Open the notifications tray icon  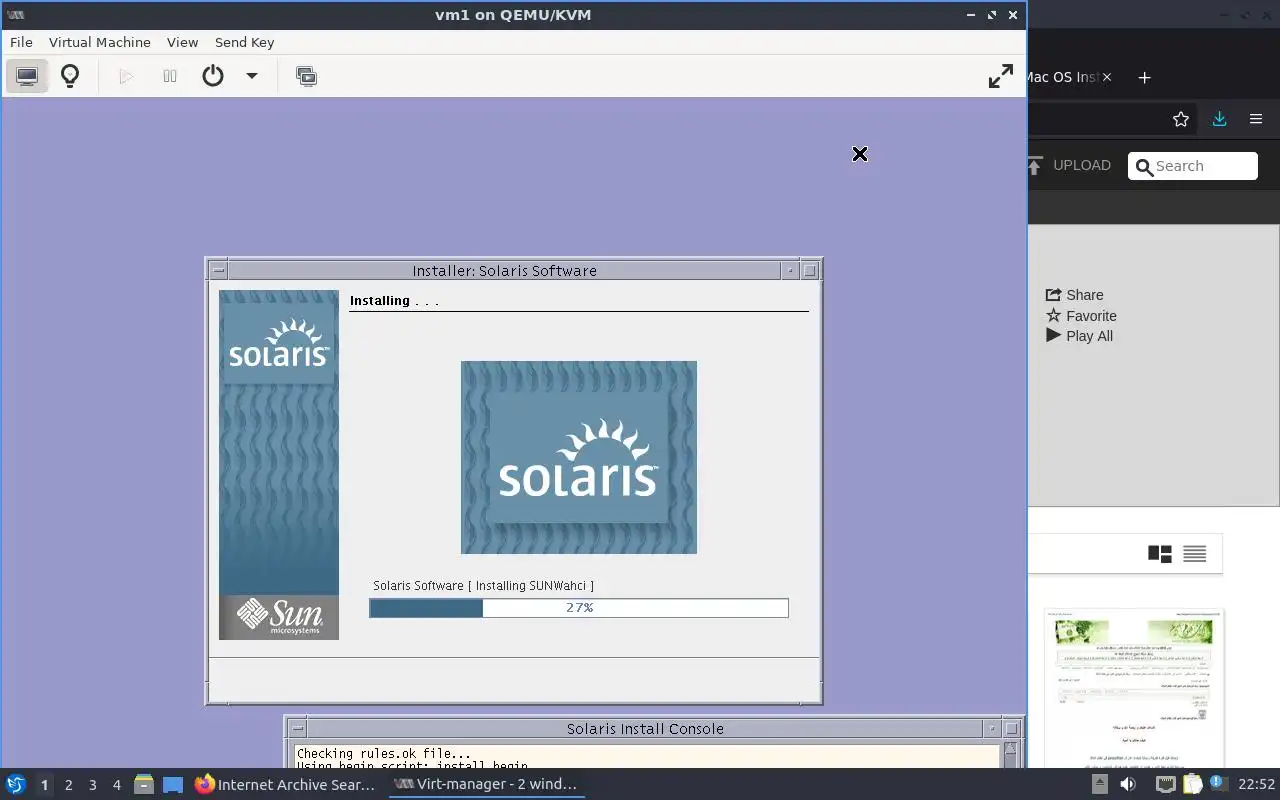coord(1218,785)
